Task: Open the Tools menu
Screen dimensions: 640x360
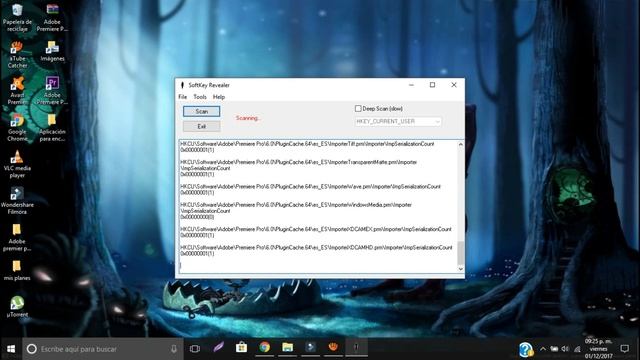Action: click(200, 97)
